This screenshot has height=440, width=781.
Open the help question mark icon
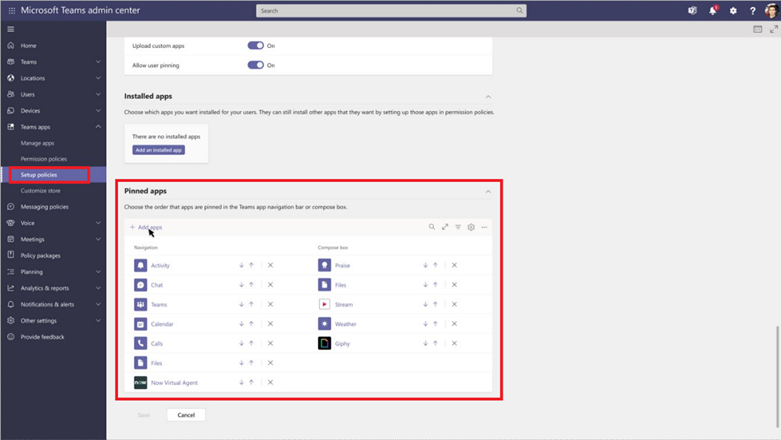coord(753,10)
